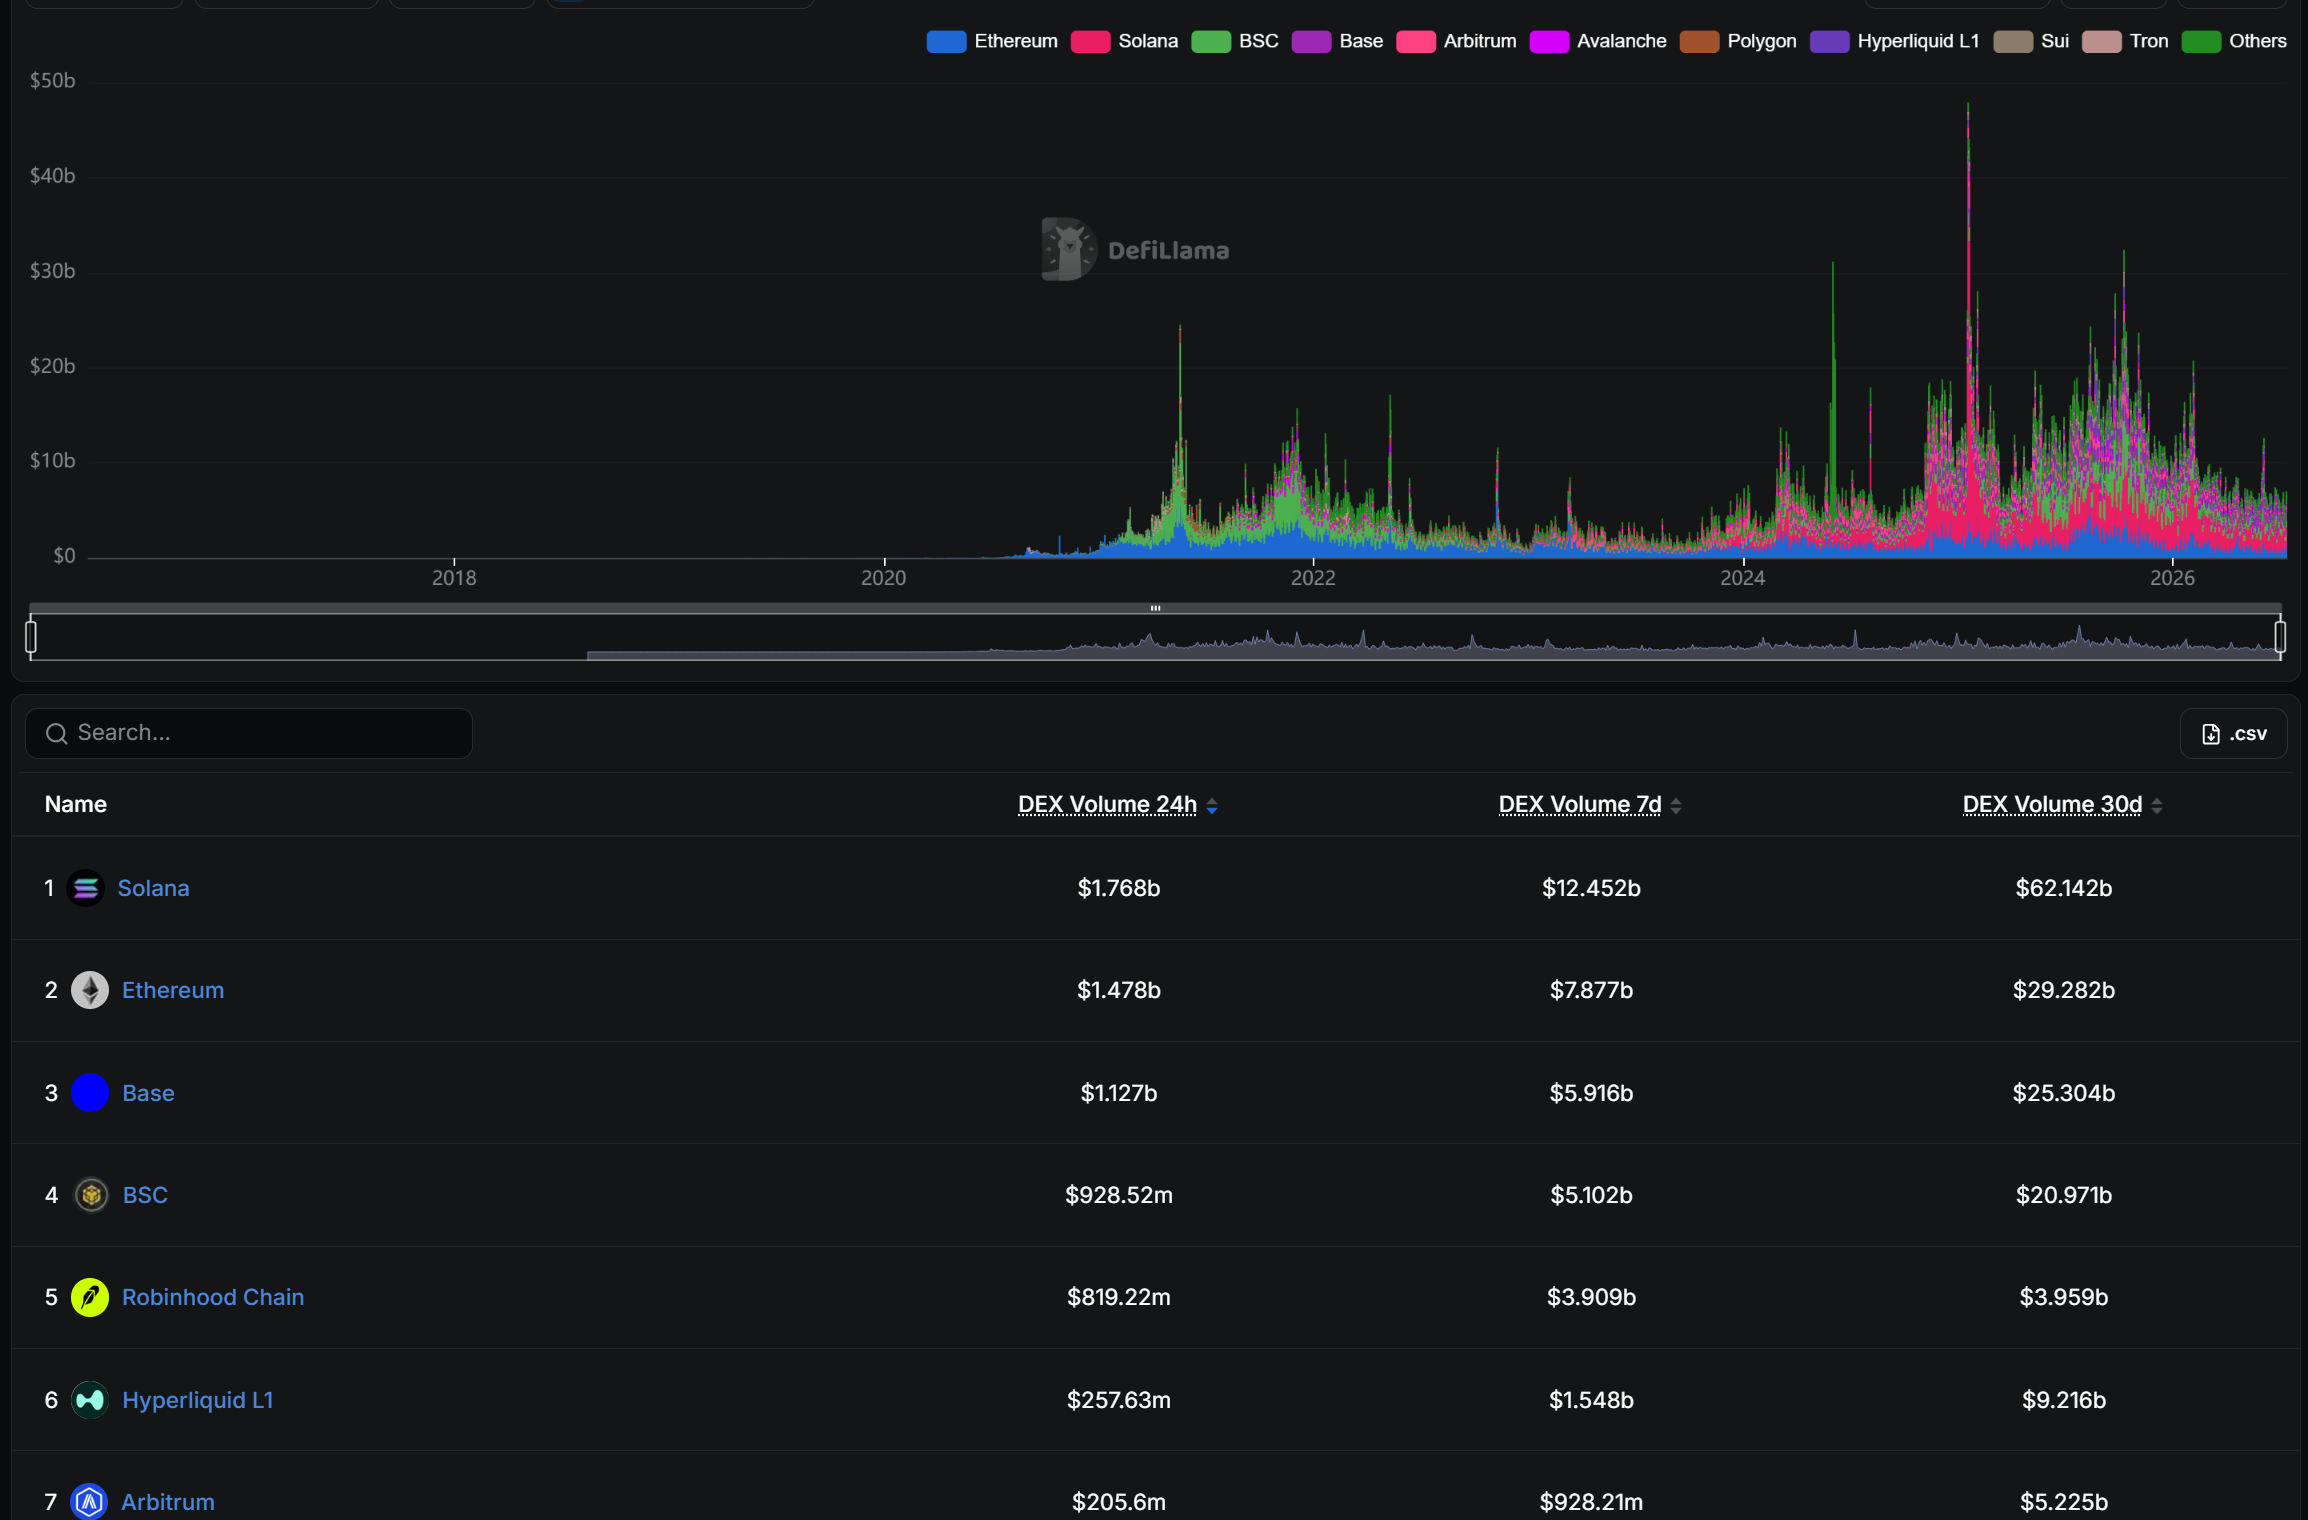
Task: Toggle the Arbitrum legend series
Action: tap(1456, 41)
